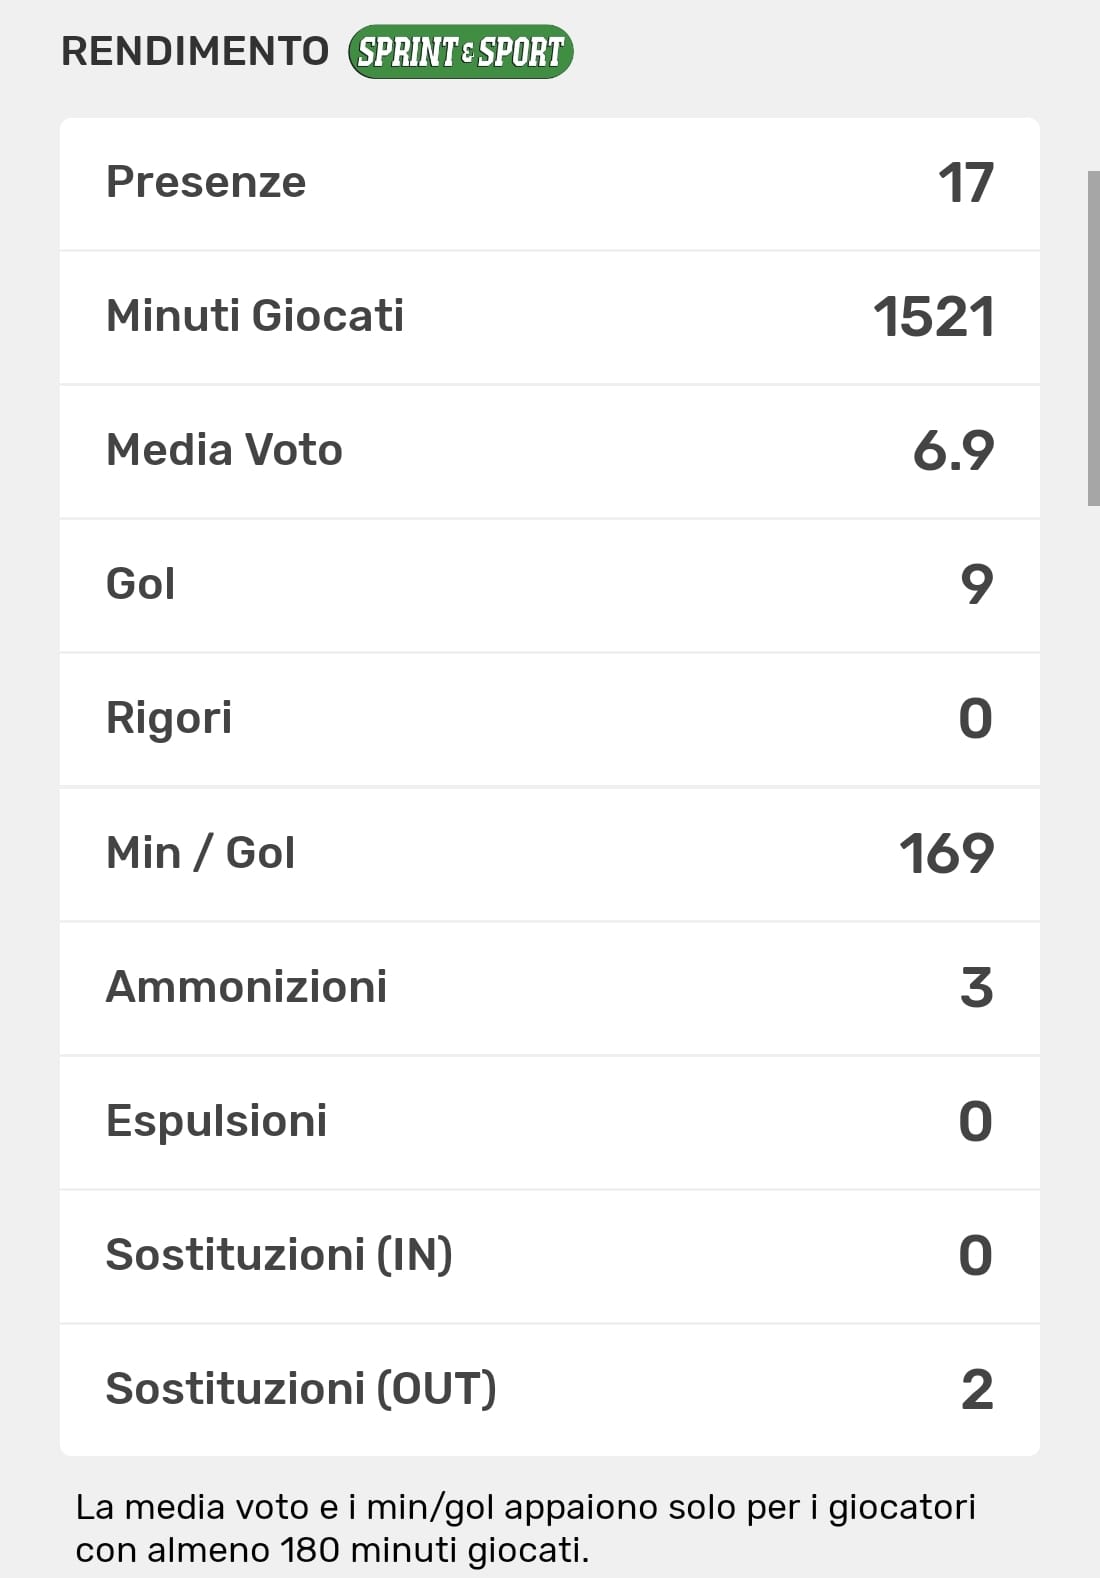The image size is (1100, 1578).
Task: Select the Ammonizioni row
Action: click(550, 987)
